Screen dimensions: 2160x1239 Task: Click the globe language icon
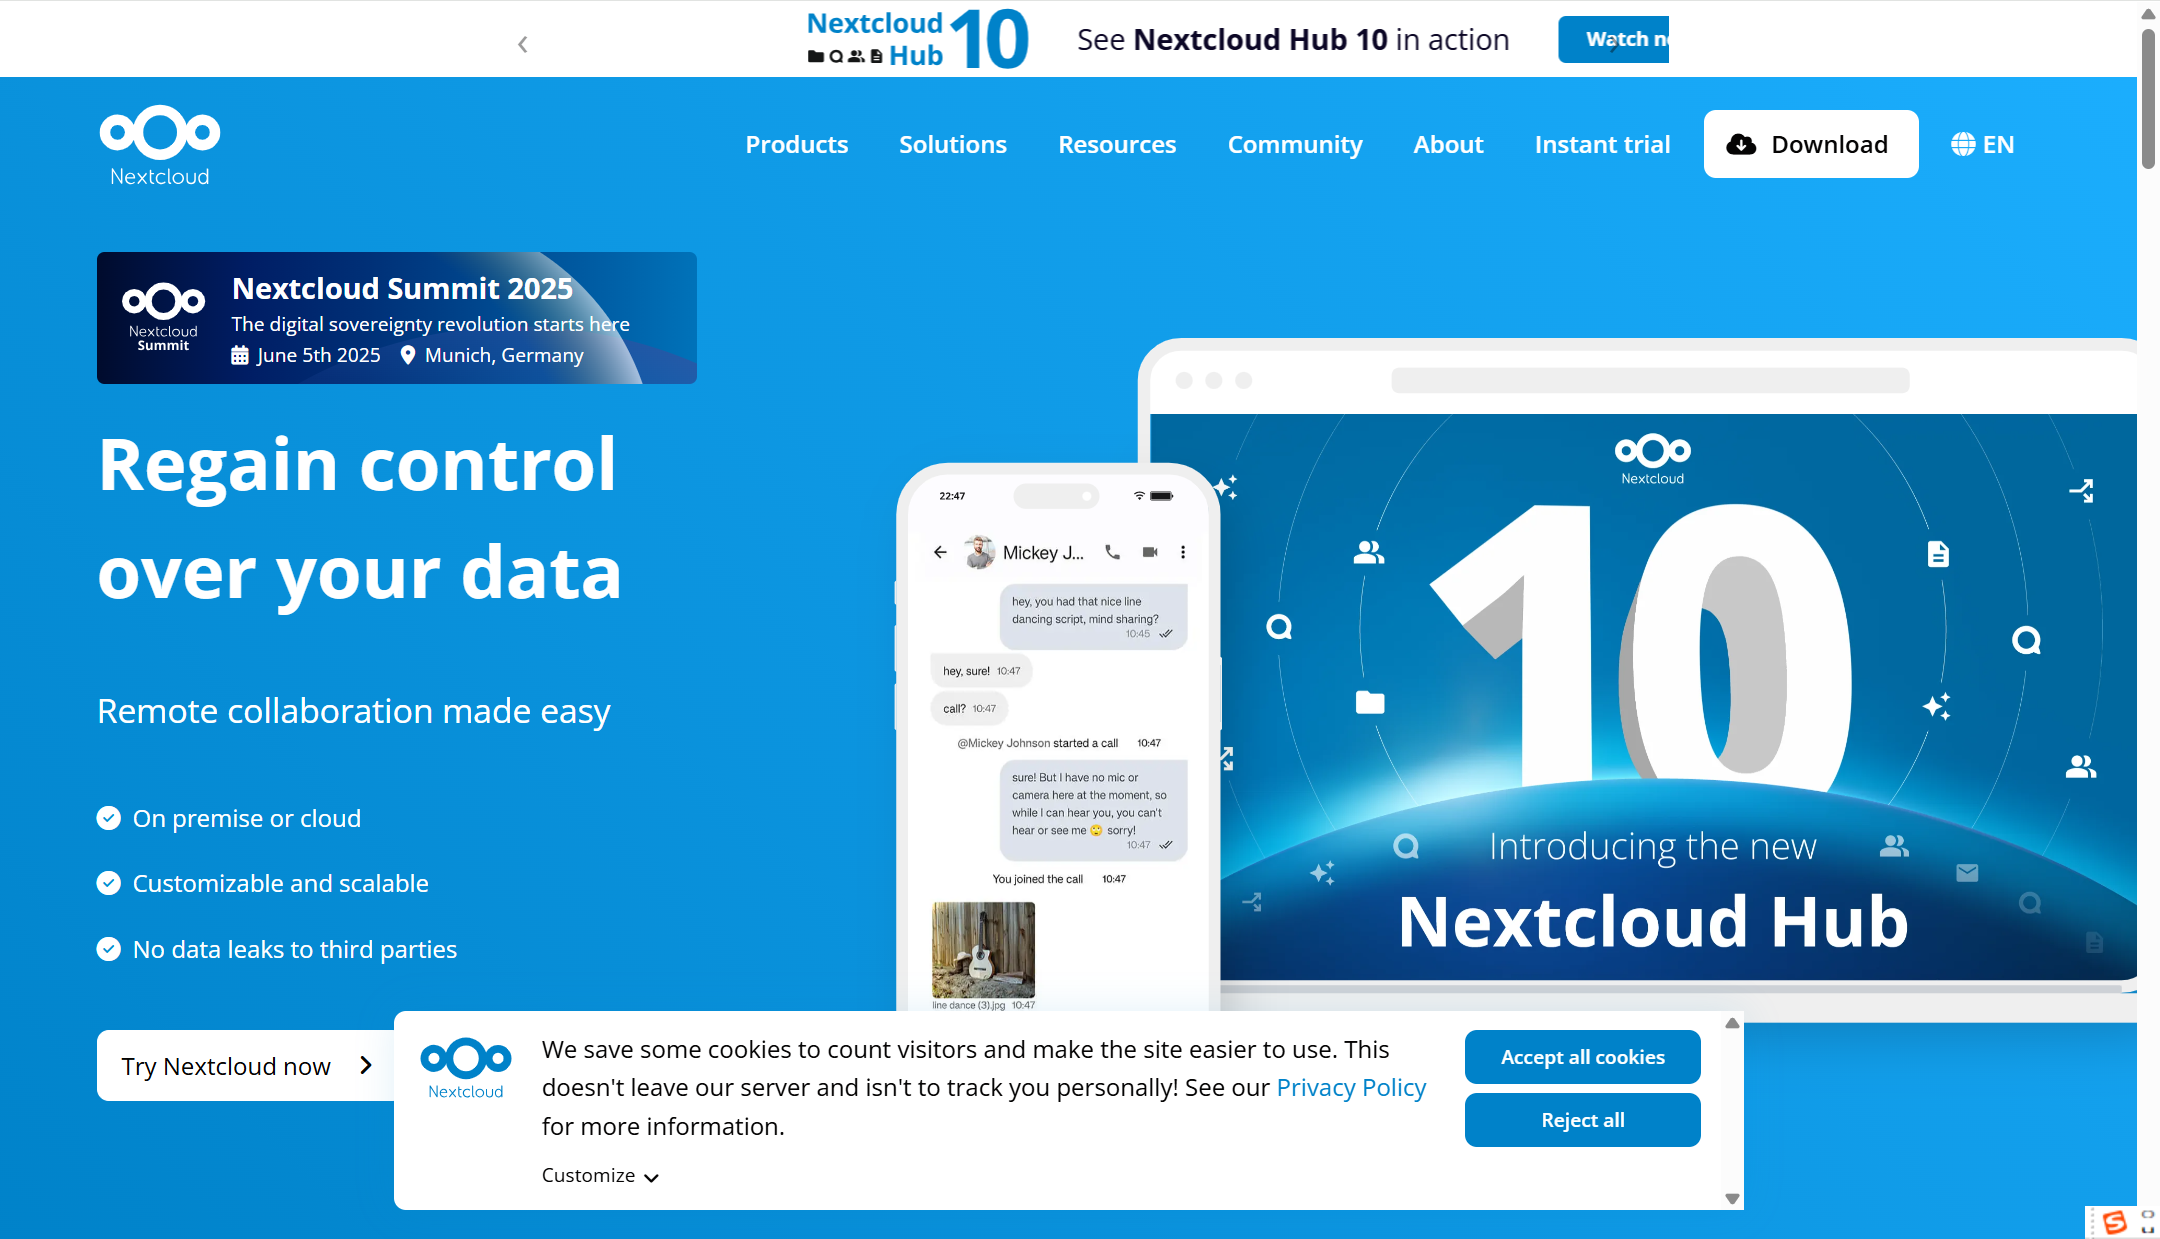(1962, 145)
